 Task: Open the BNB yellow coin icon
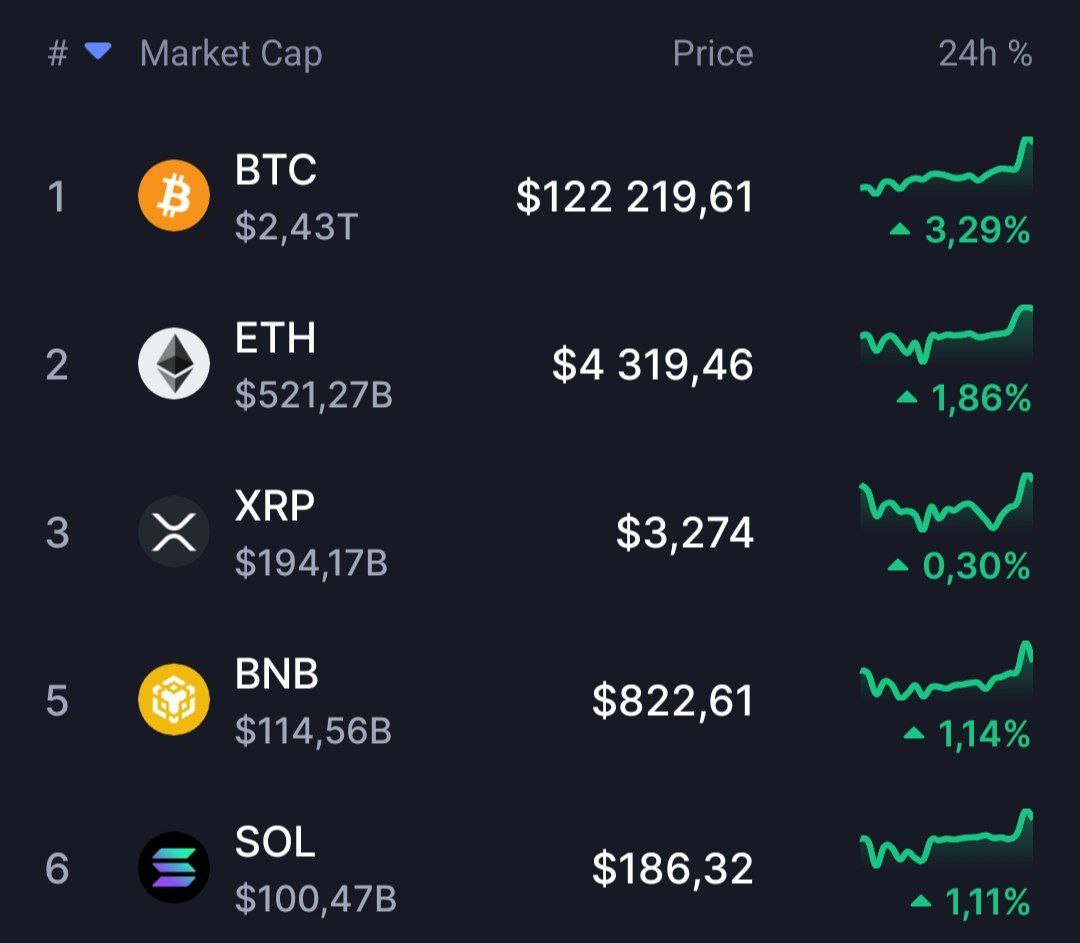coord(174,699)
